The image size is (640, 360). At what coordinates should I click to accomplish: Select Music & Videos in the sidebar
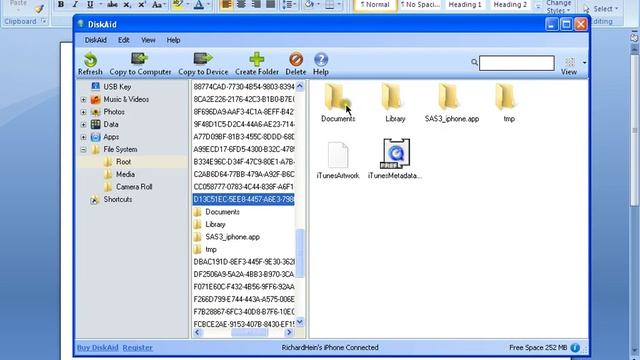126,99
